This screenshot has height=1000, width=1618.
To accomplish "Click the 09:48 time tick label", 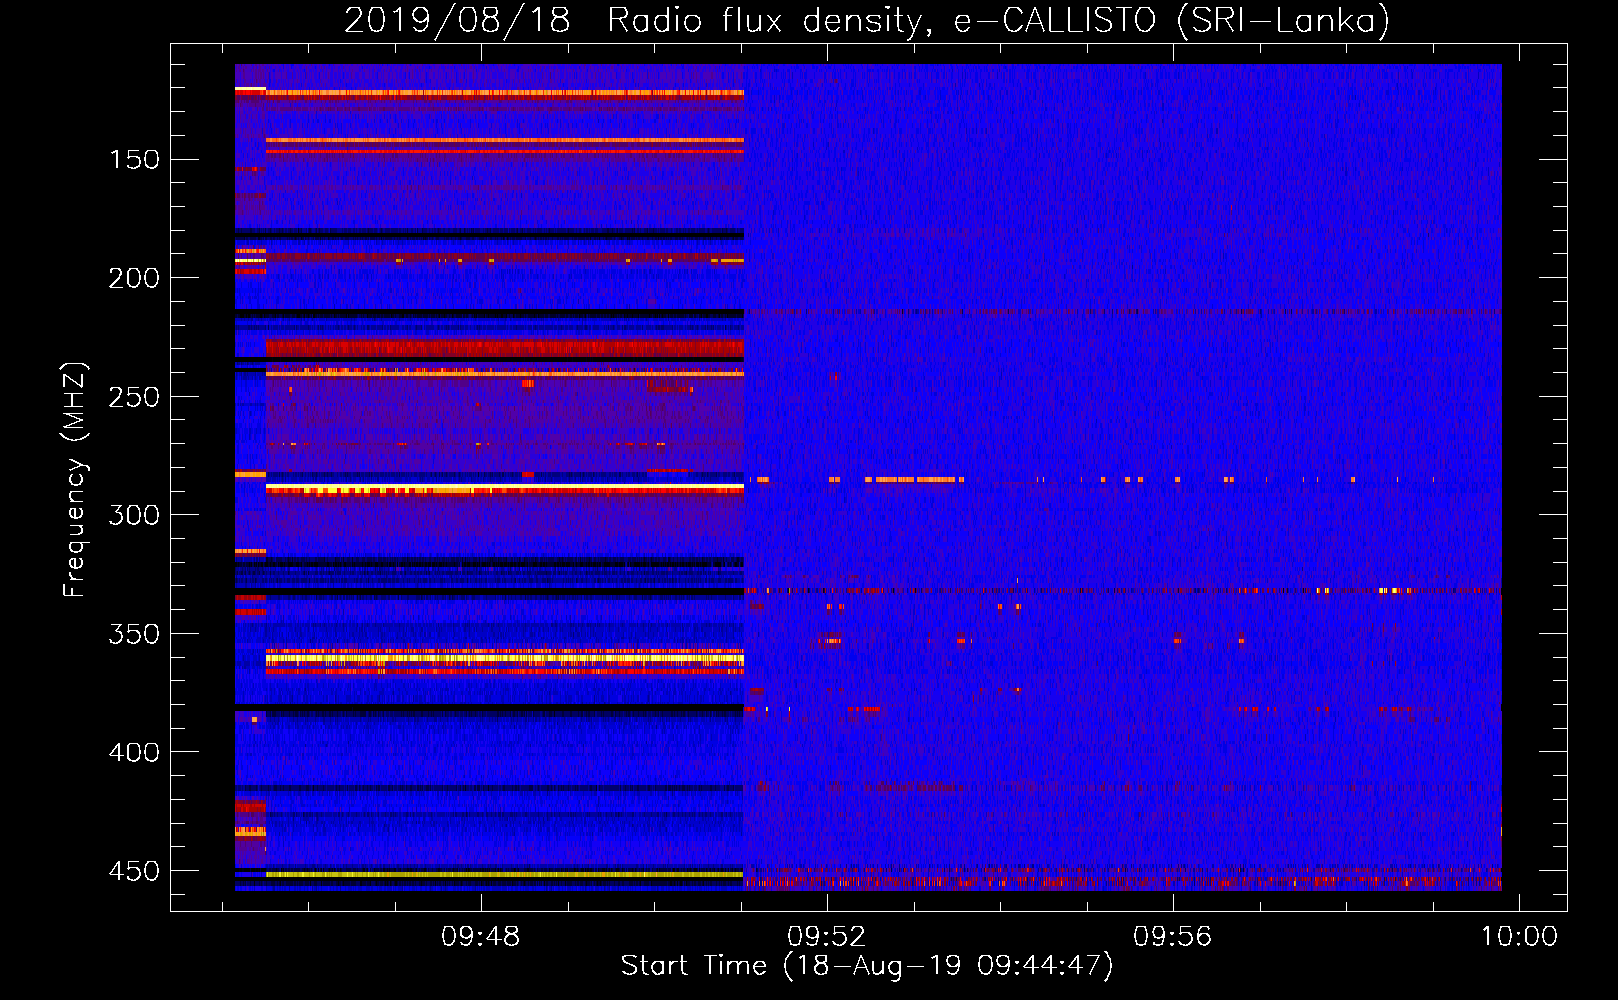I will 481,936.
